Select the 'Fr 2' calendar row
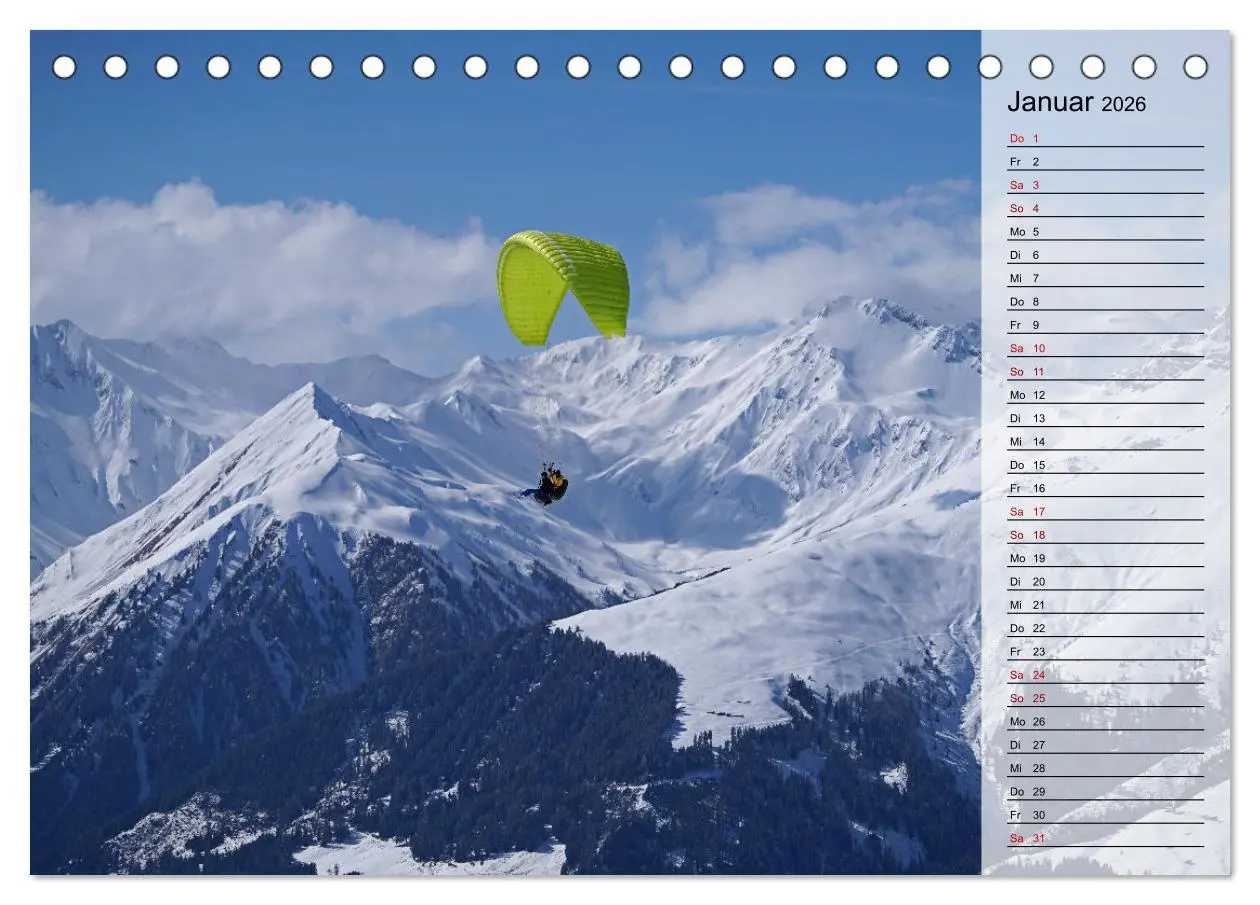The height and width of the screenshot is (905, 1260). click(x=1105, y=161)
